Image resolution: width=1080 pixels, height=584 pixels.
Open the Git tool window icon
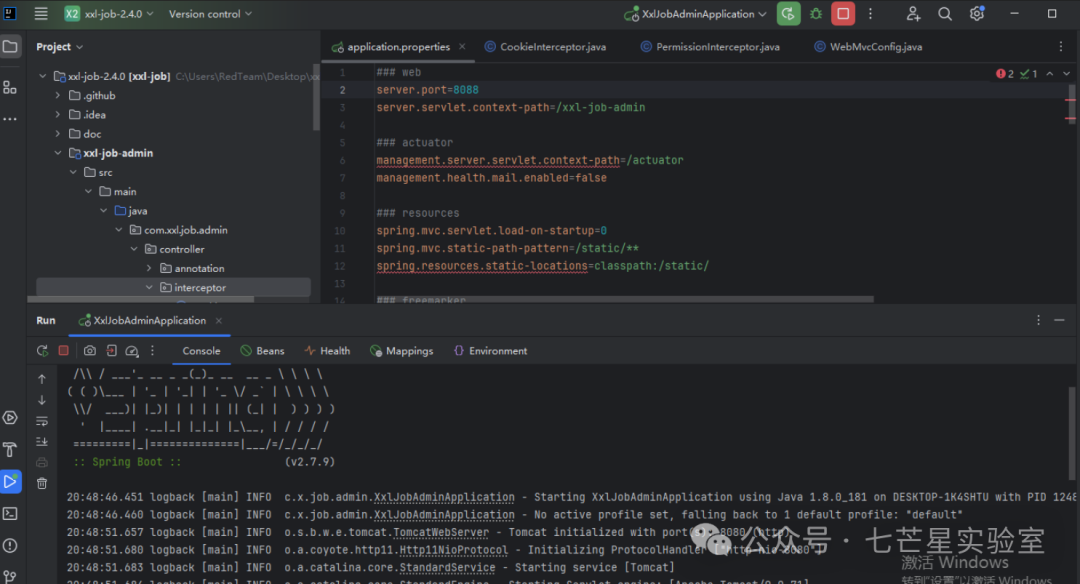pyautogui.click(x=10, y=576)
